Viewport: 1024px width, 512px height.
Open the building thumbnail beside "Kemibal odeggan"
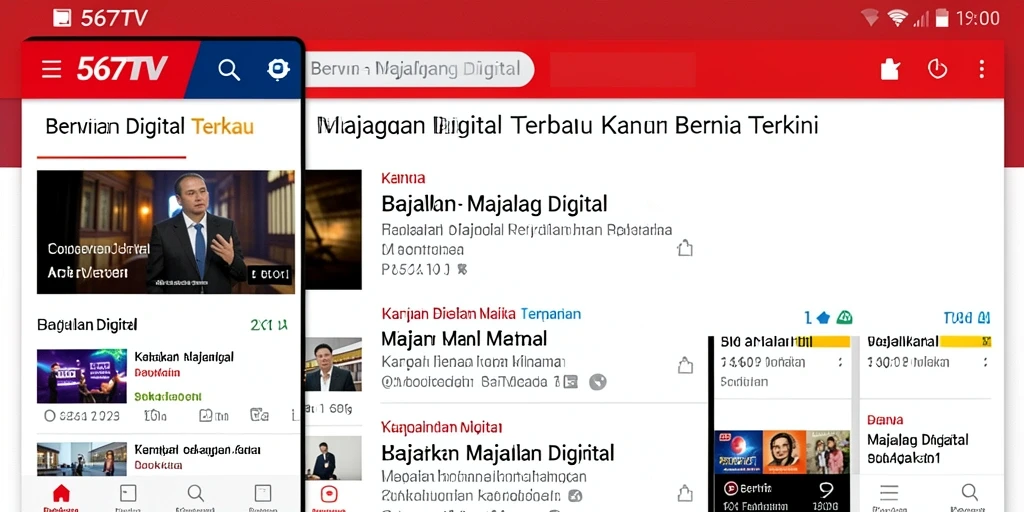coord(82,459)
